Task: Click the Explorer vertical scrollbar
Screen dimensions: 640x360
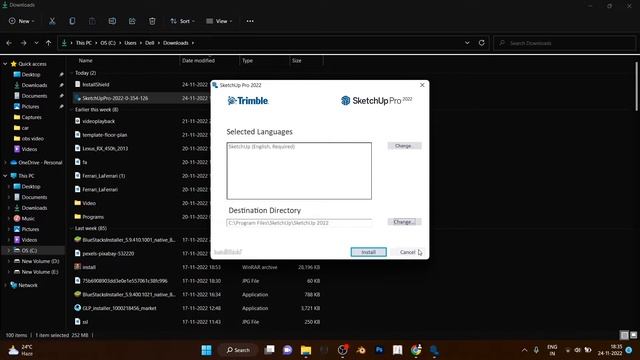Action: coord(637,86)
